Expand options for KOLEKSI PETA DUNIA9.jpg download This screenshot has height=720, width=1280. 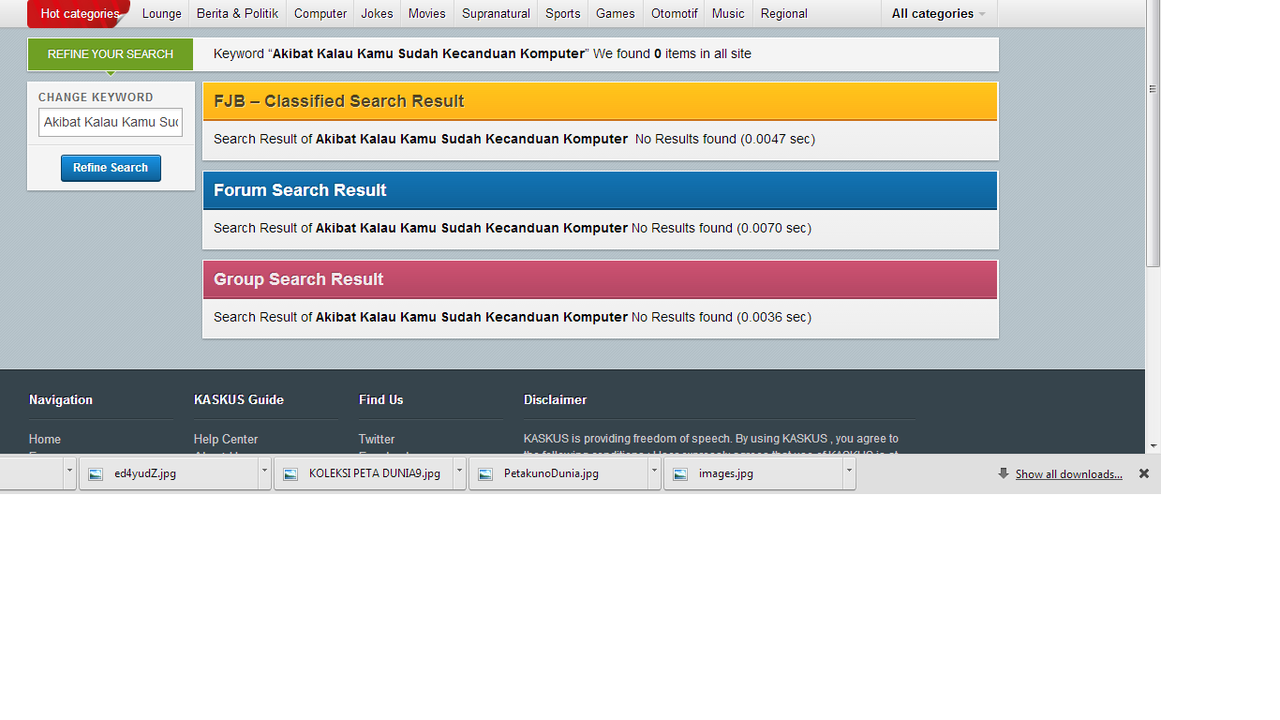pos(460,473)
